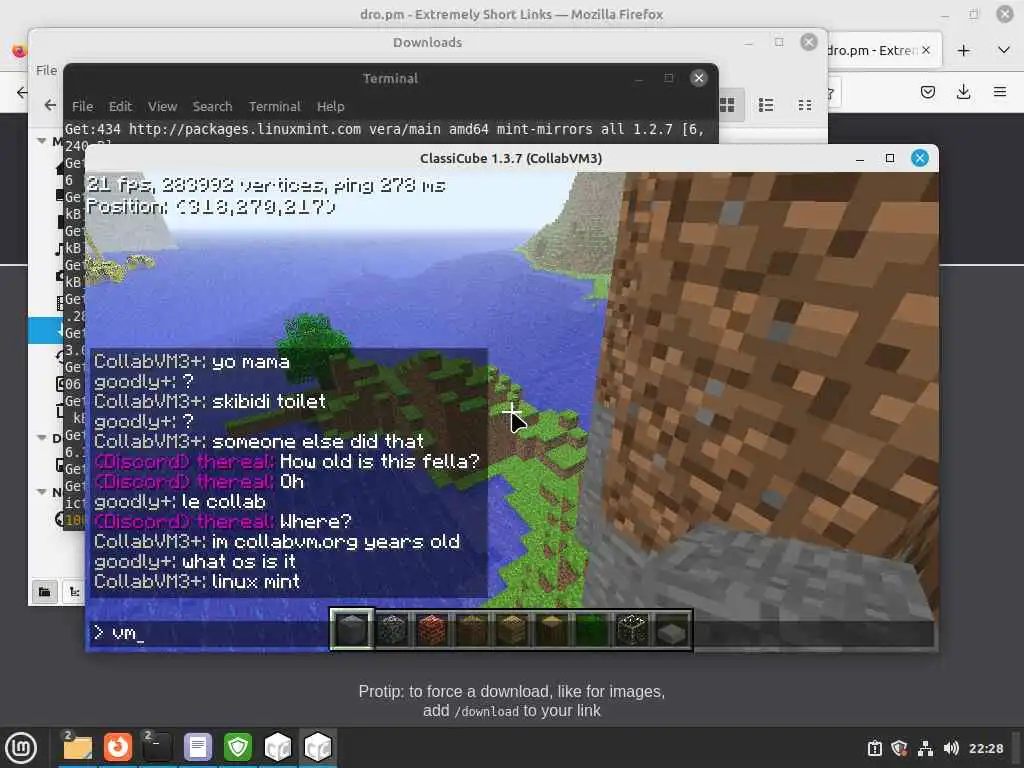Open the Terminal's Edit menu

click(120, 106)
